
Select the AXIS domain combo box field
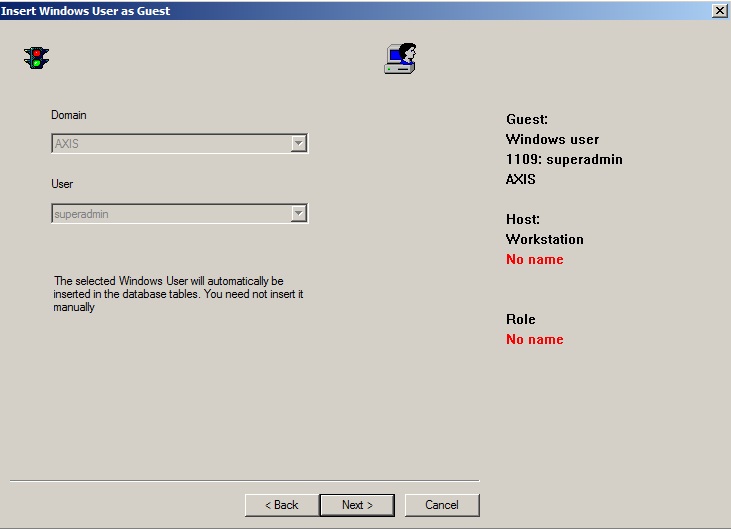[x=179, y=144]
